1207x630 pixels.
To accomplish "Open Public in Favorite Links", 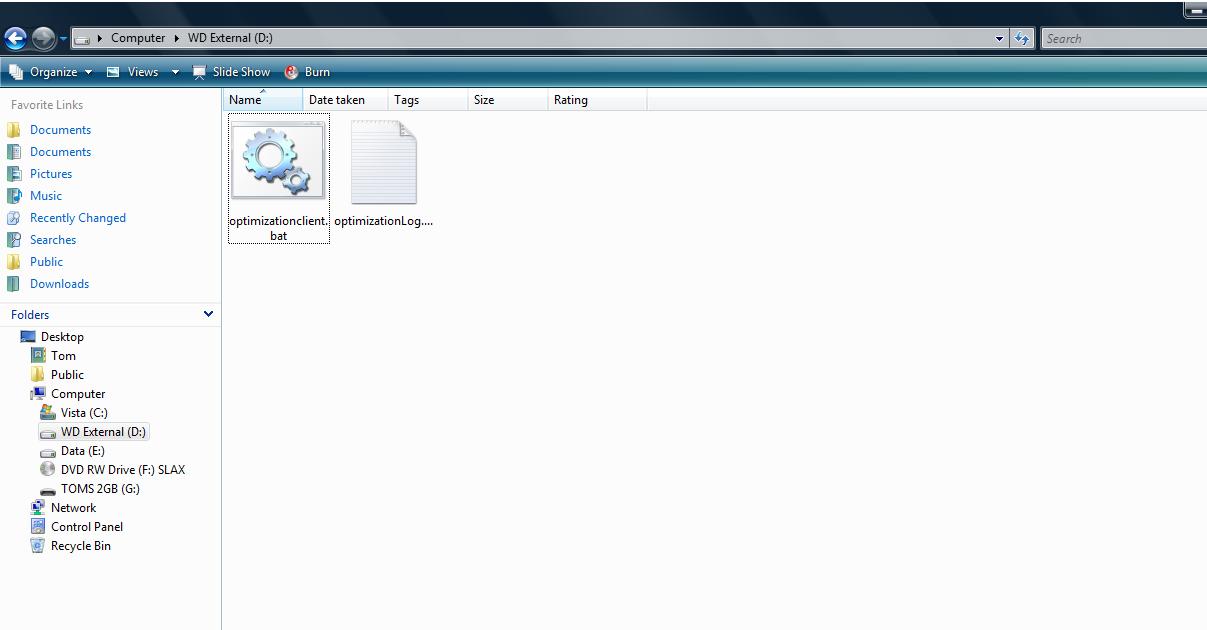I will (x=46, y=262).
